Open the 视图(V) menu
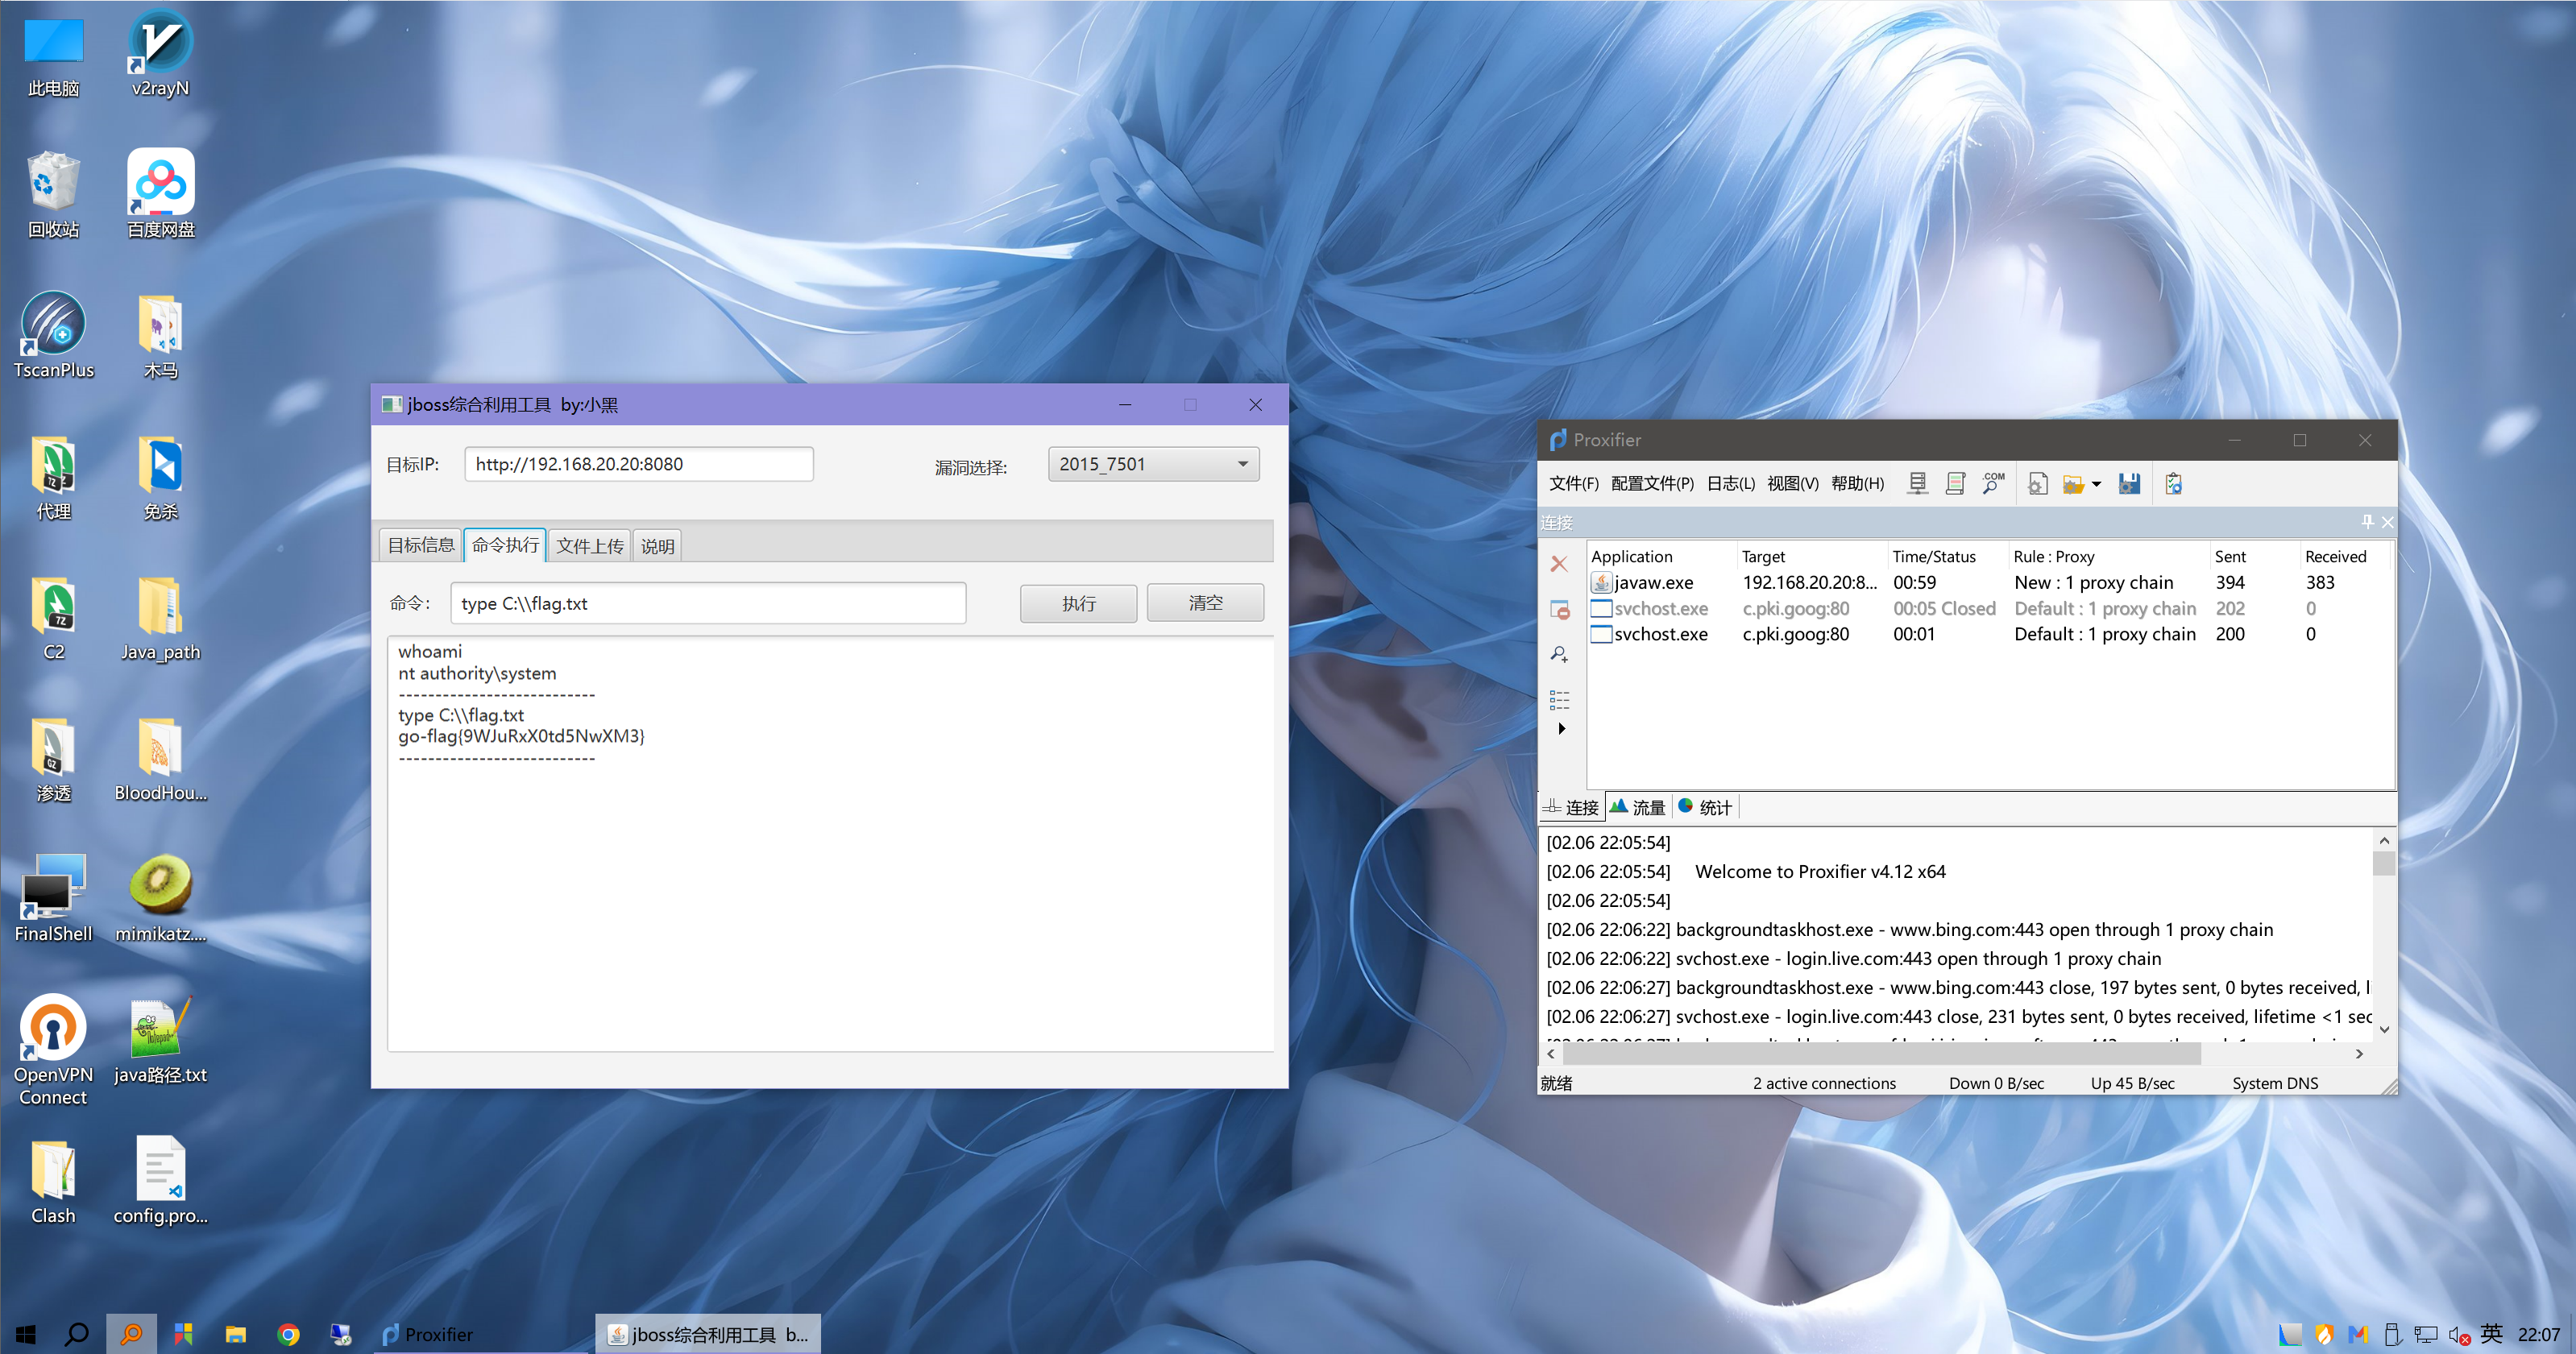The height and width of the screenshot is (1354, 2576). tap(1792, 484)
